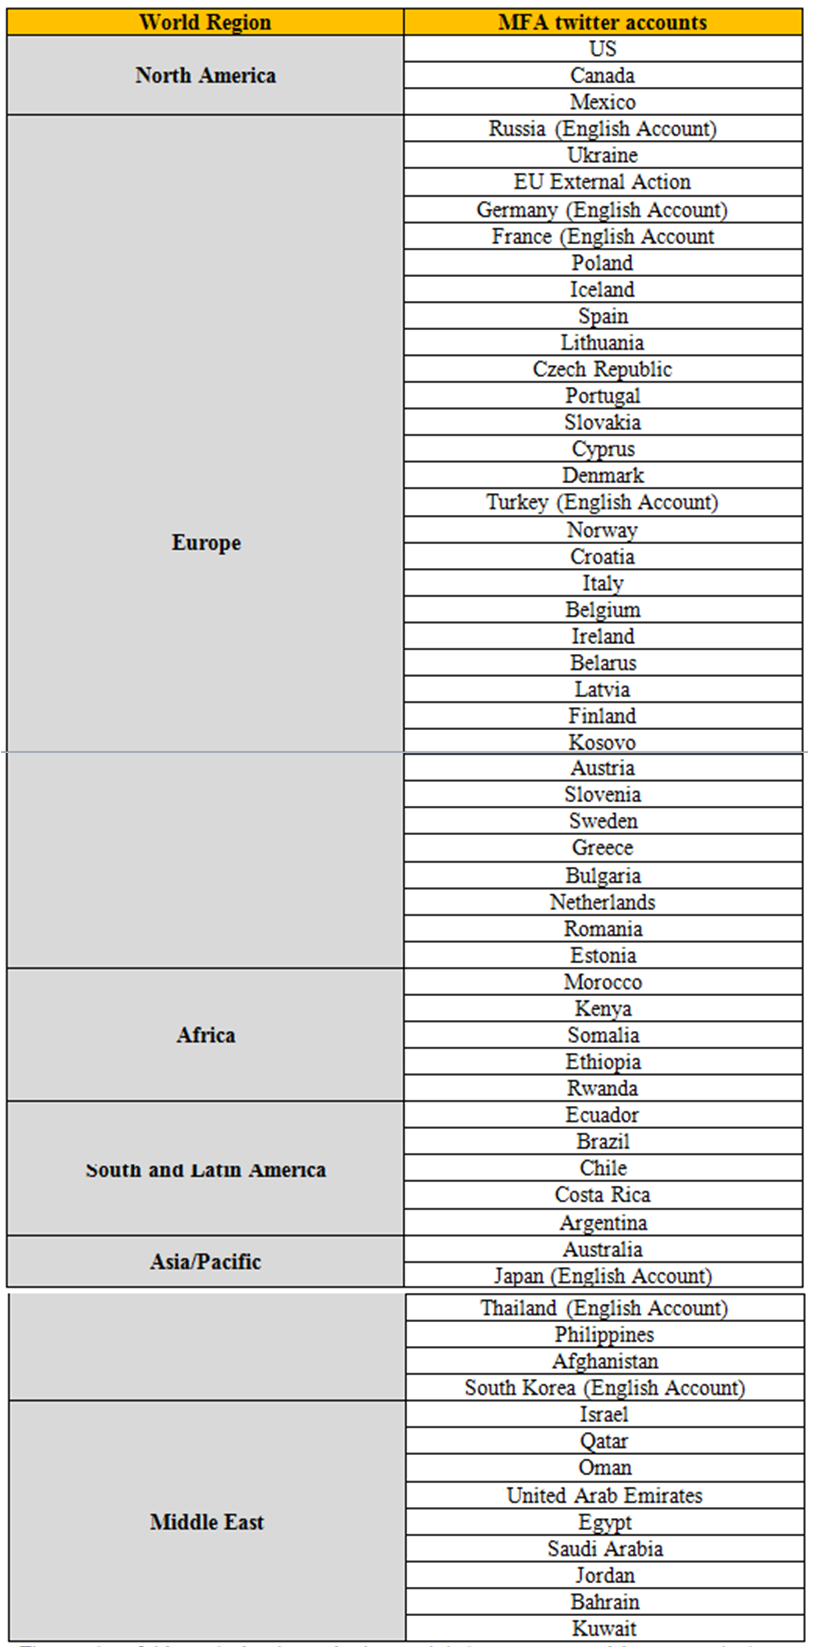Click the United Arab Emirates cell
Screen dimensions: 815x1647
coord(604,1496)
